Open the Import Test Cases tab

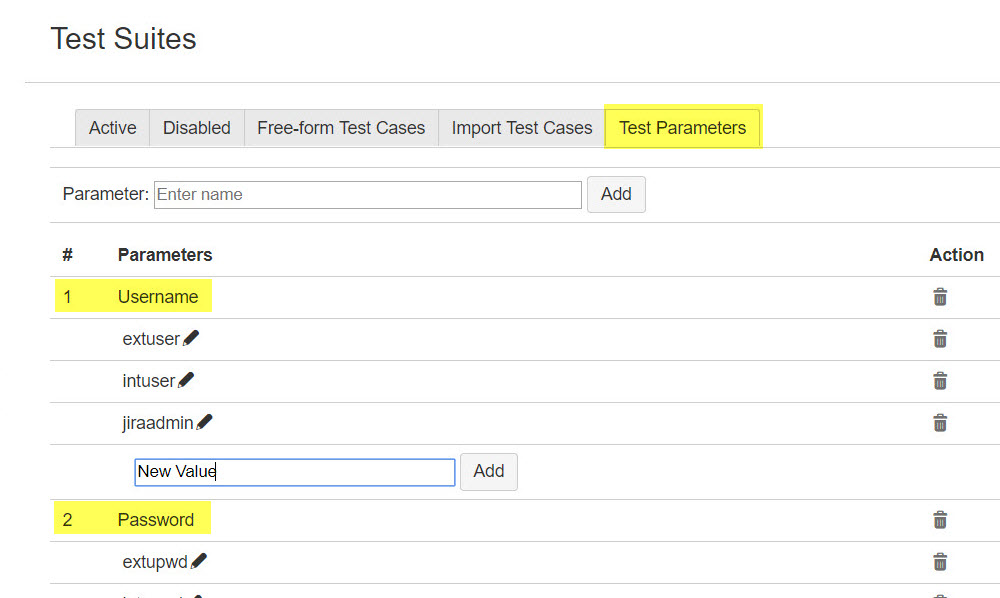click(521, 128)
